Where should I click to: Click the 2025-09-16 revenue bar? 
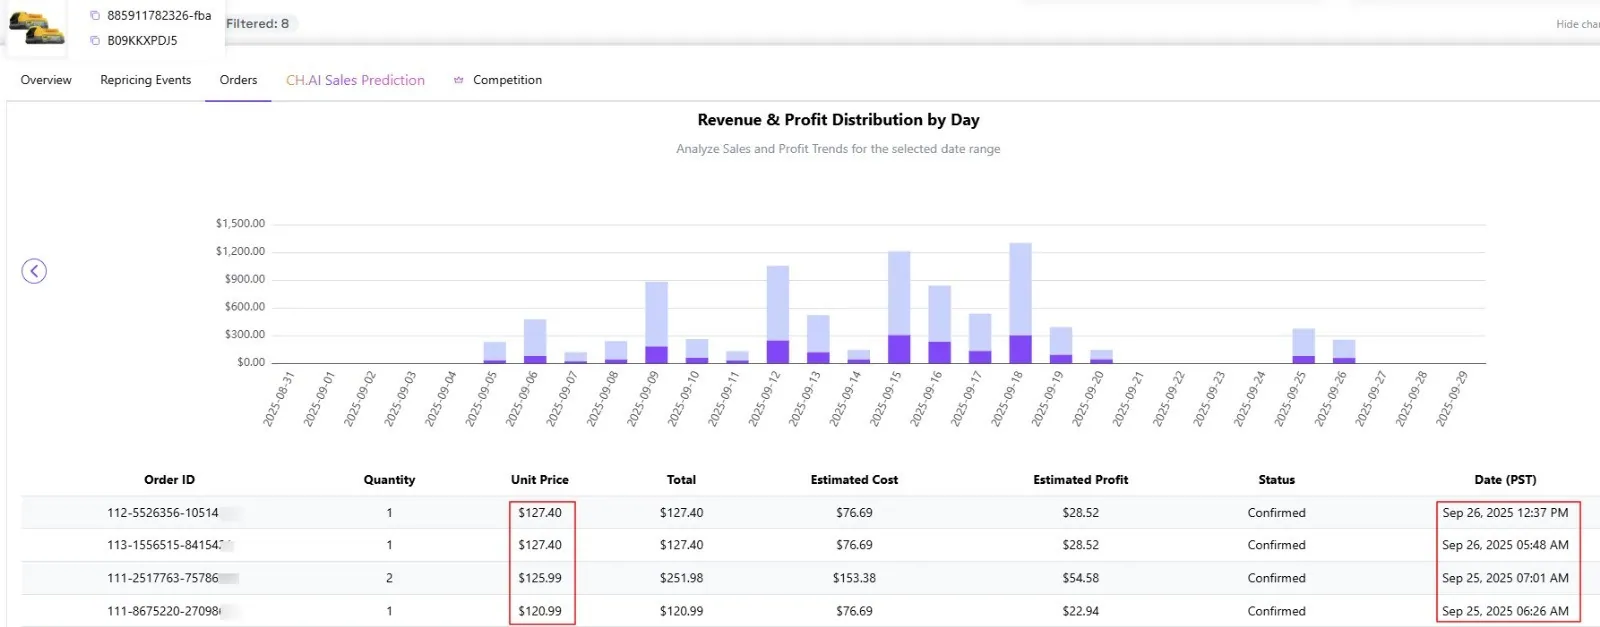pyautogui.click(x=939, y=324)
